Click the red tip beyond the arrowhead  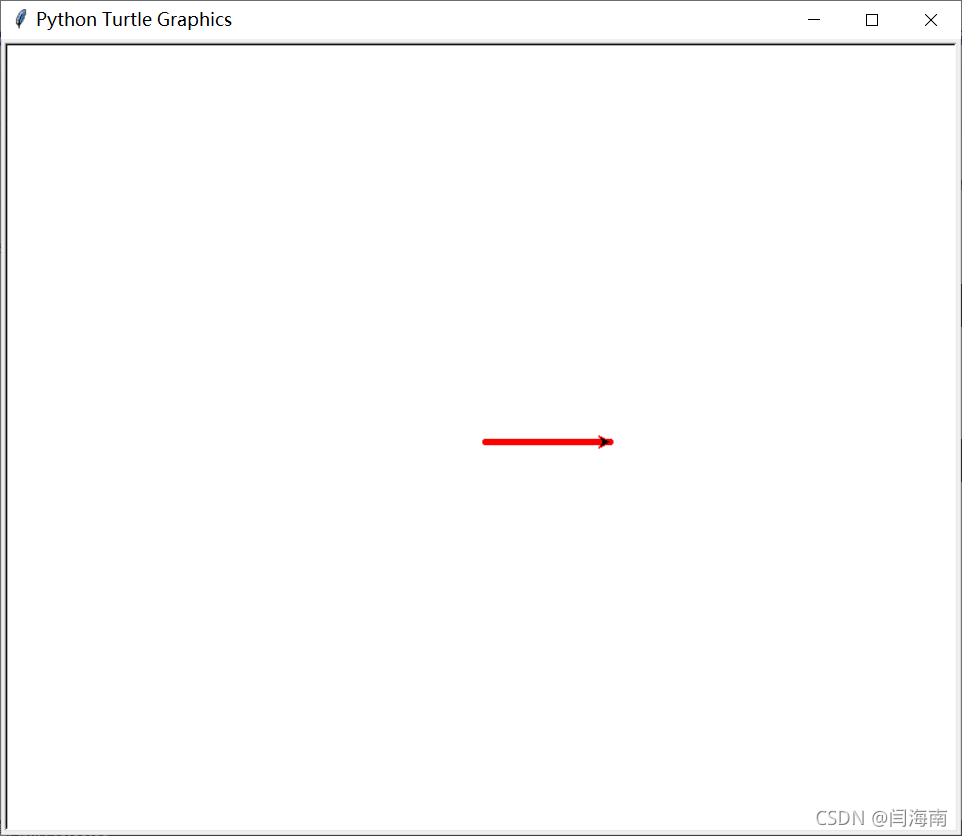[611, 442]
